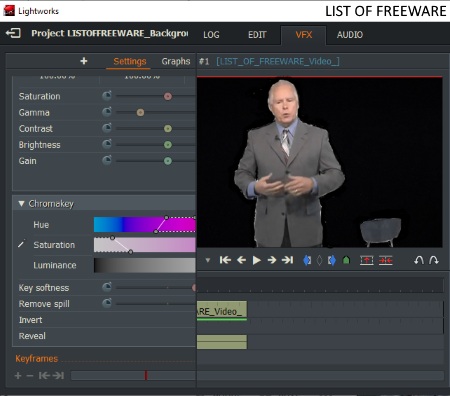Open the viewer options dropdown arrow

(x=208, y=260)
